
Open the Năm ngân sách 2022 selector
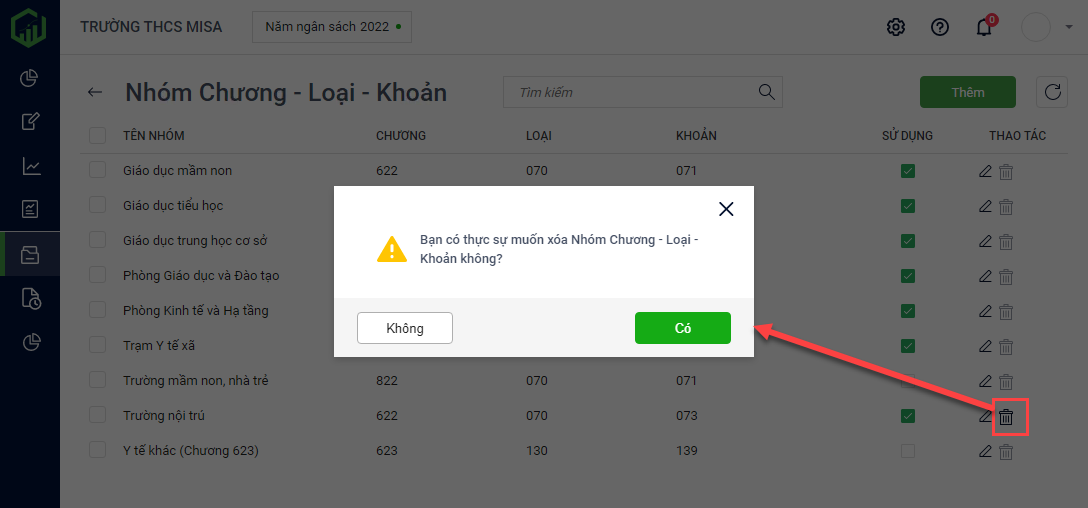pyautogui.click(x=332, y=27)
